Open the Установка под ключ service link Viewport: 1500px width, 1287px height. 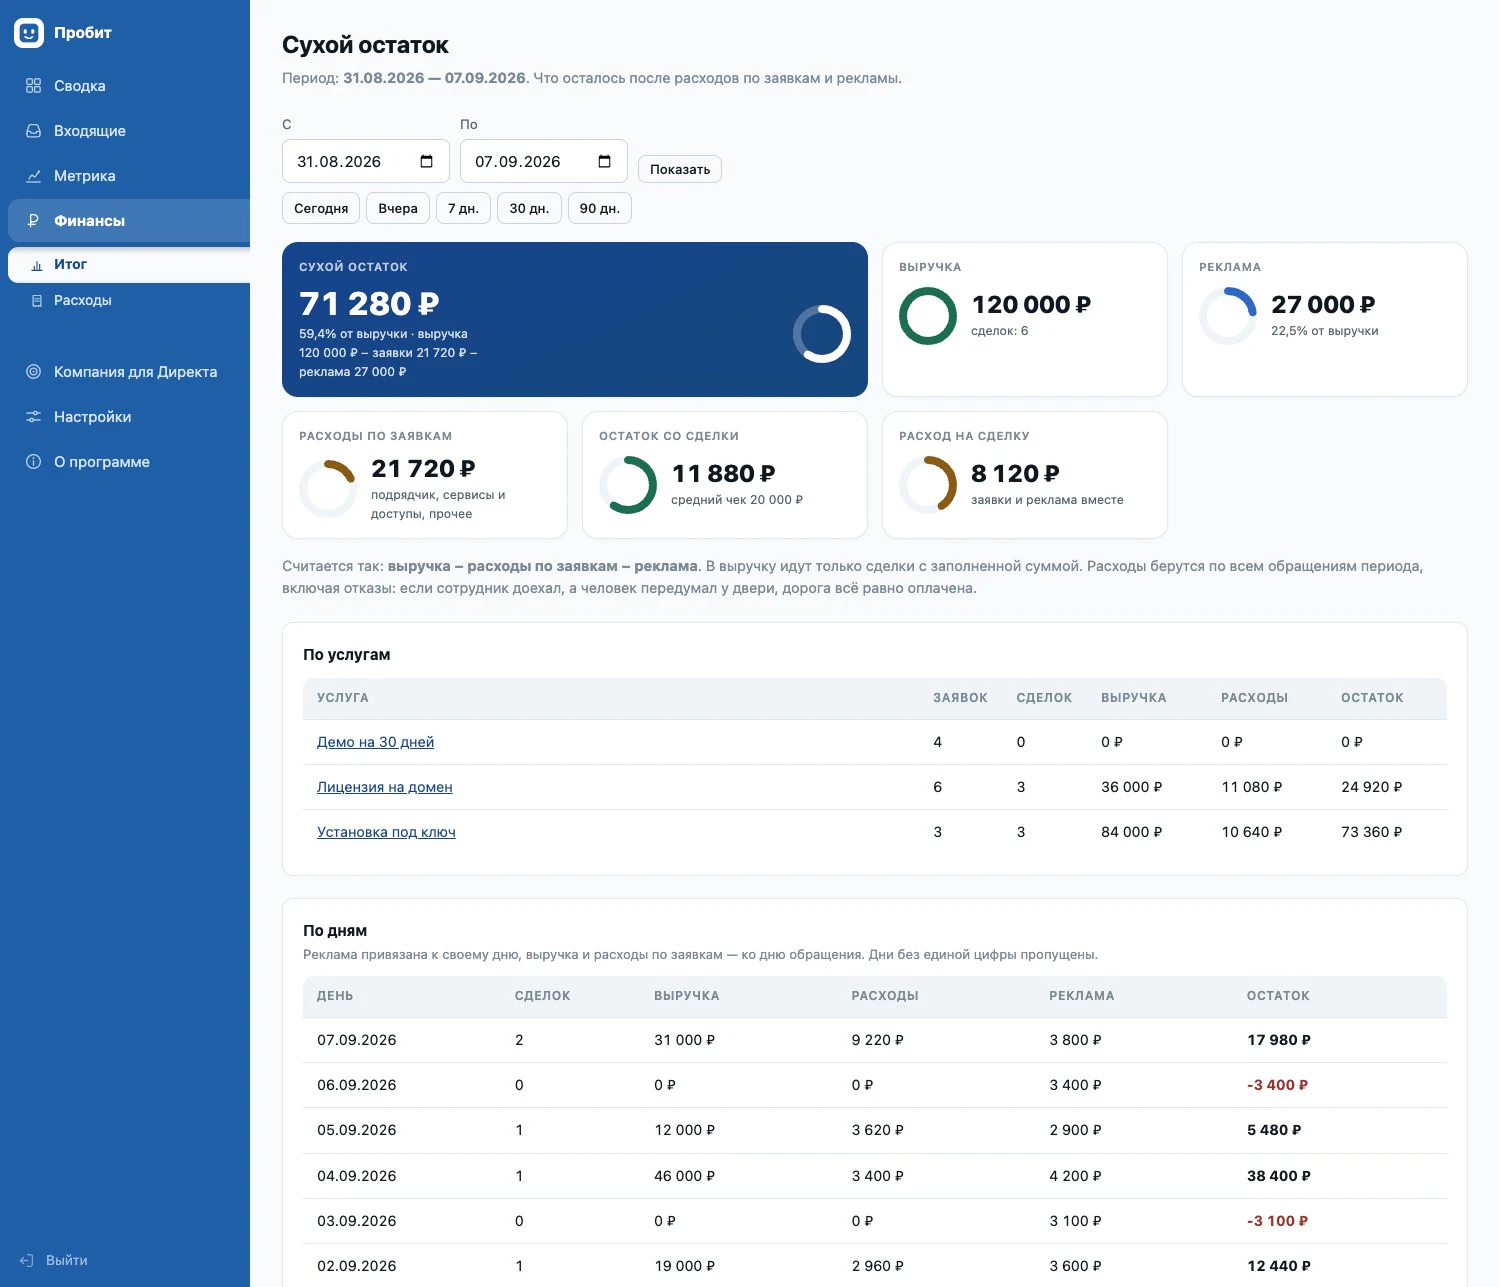point(386,832)
